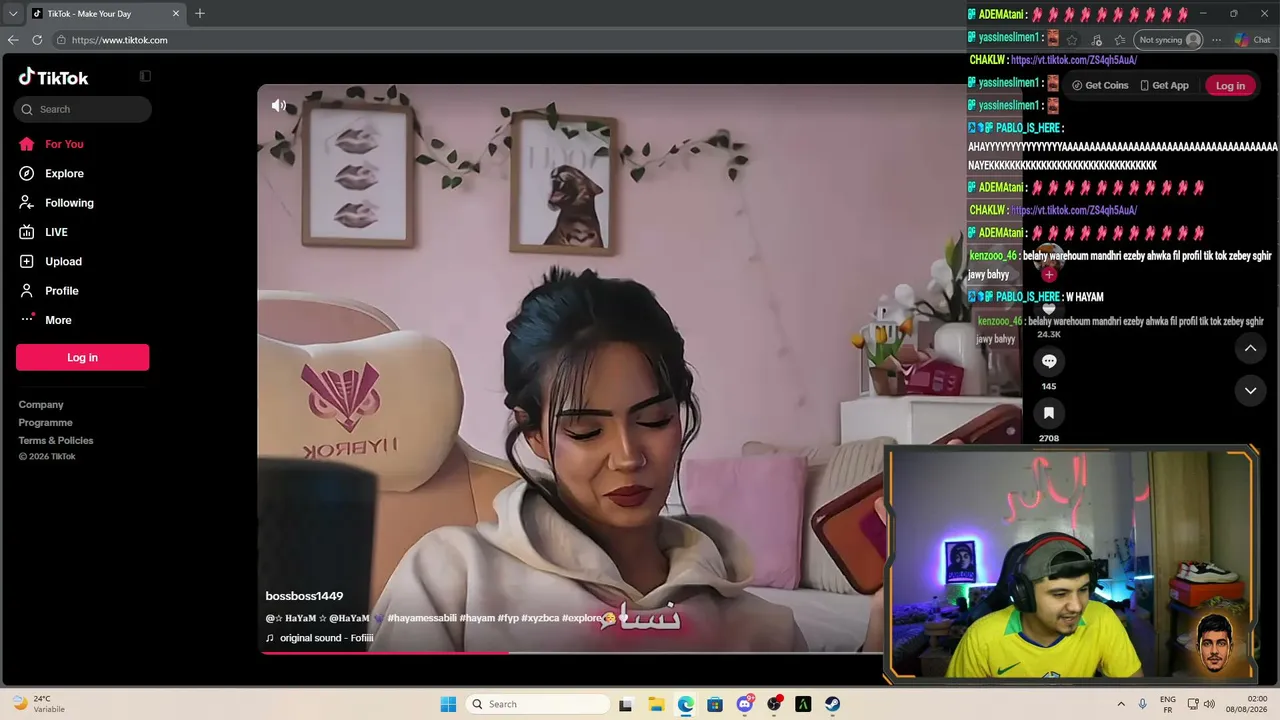The image size is (1280, 720).
Task: Close the TikTok browser tab
Action: click(176, 14)
